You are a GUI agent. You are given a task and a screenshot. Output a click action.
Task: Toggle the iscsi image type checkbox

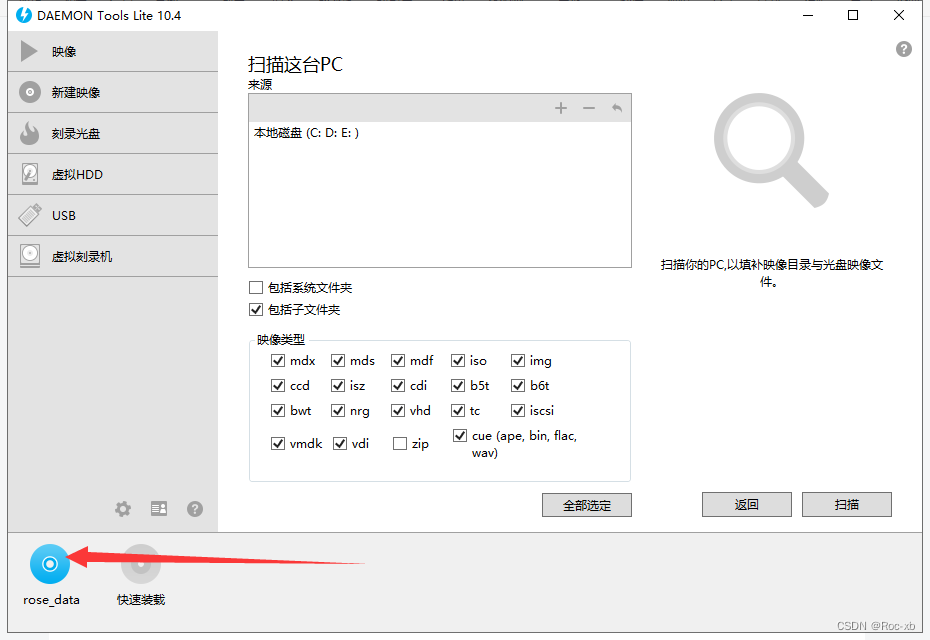[518, 410]
